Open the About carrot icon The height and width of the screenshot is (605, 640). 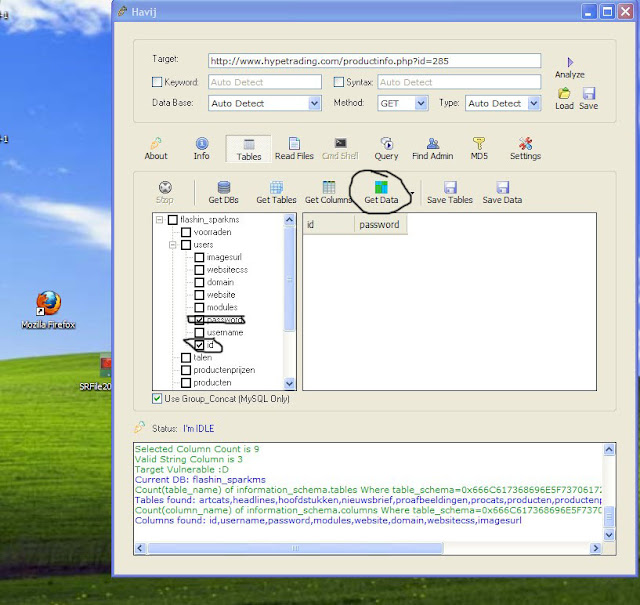(156, 143)
